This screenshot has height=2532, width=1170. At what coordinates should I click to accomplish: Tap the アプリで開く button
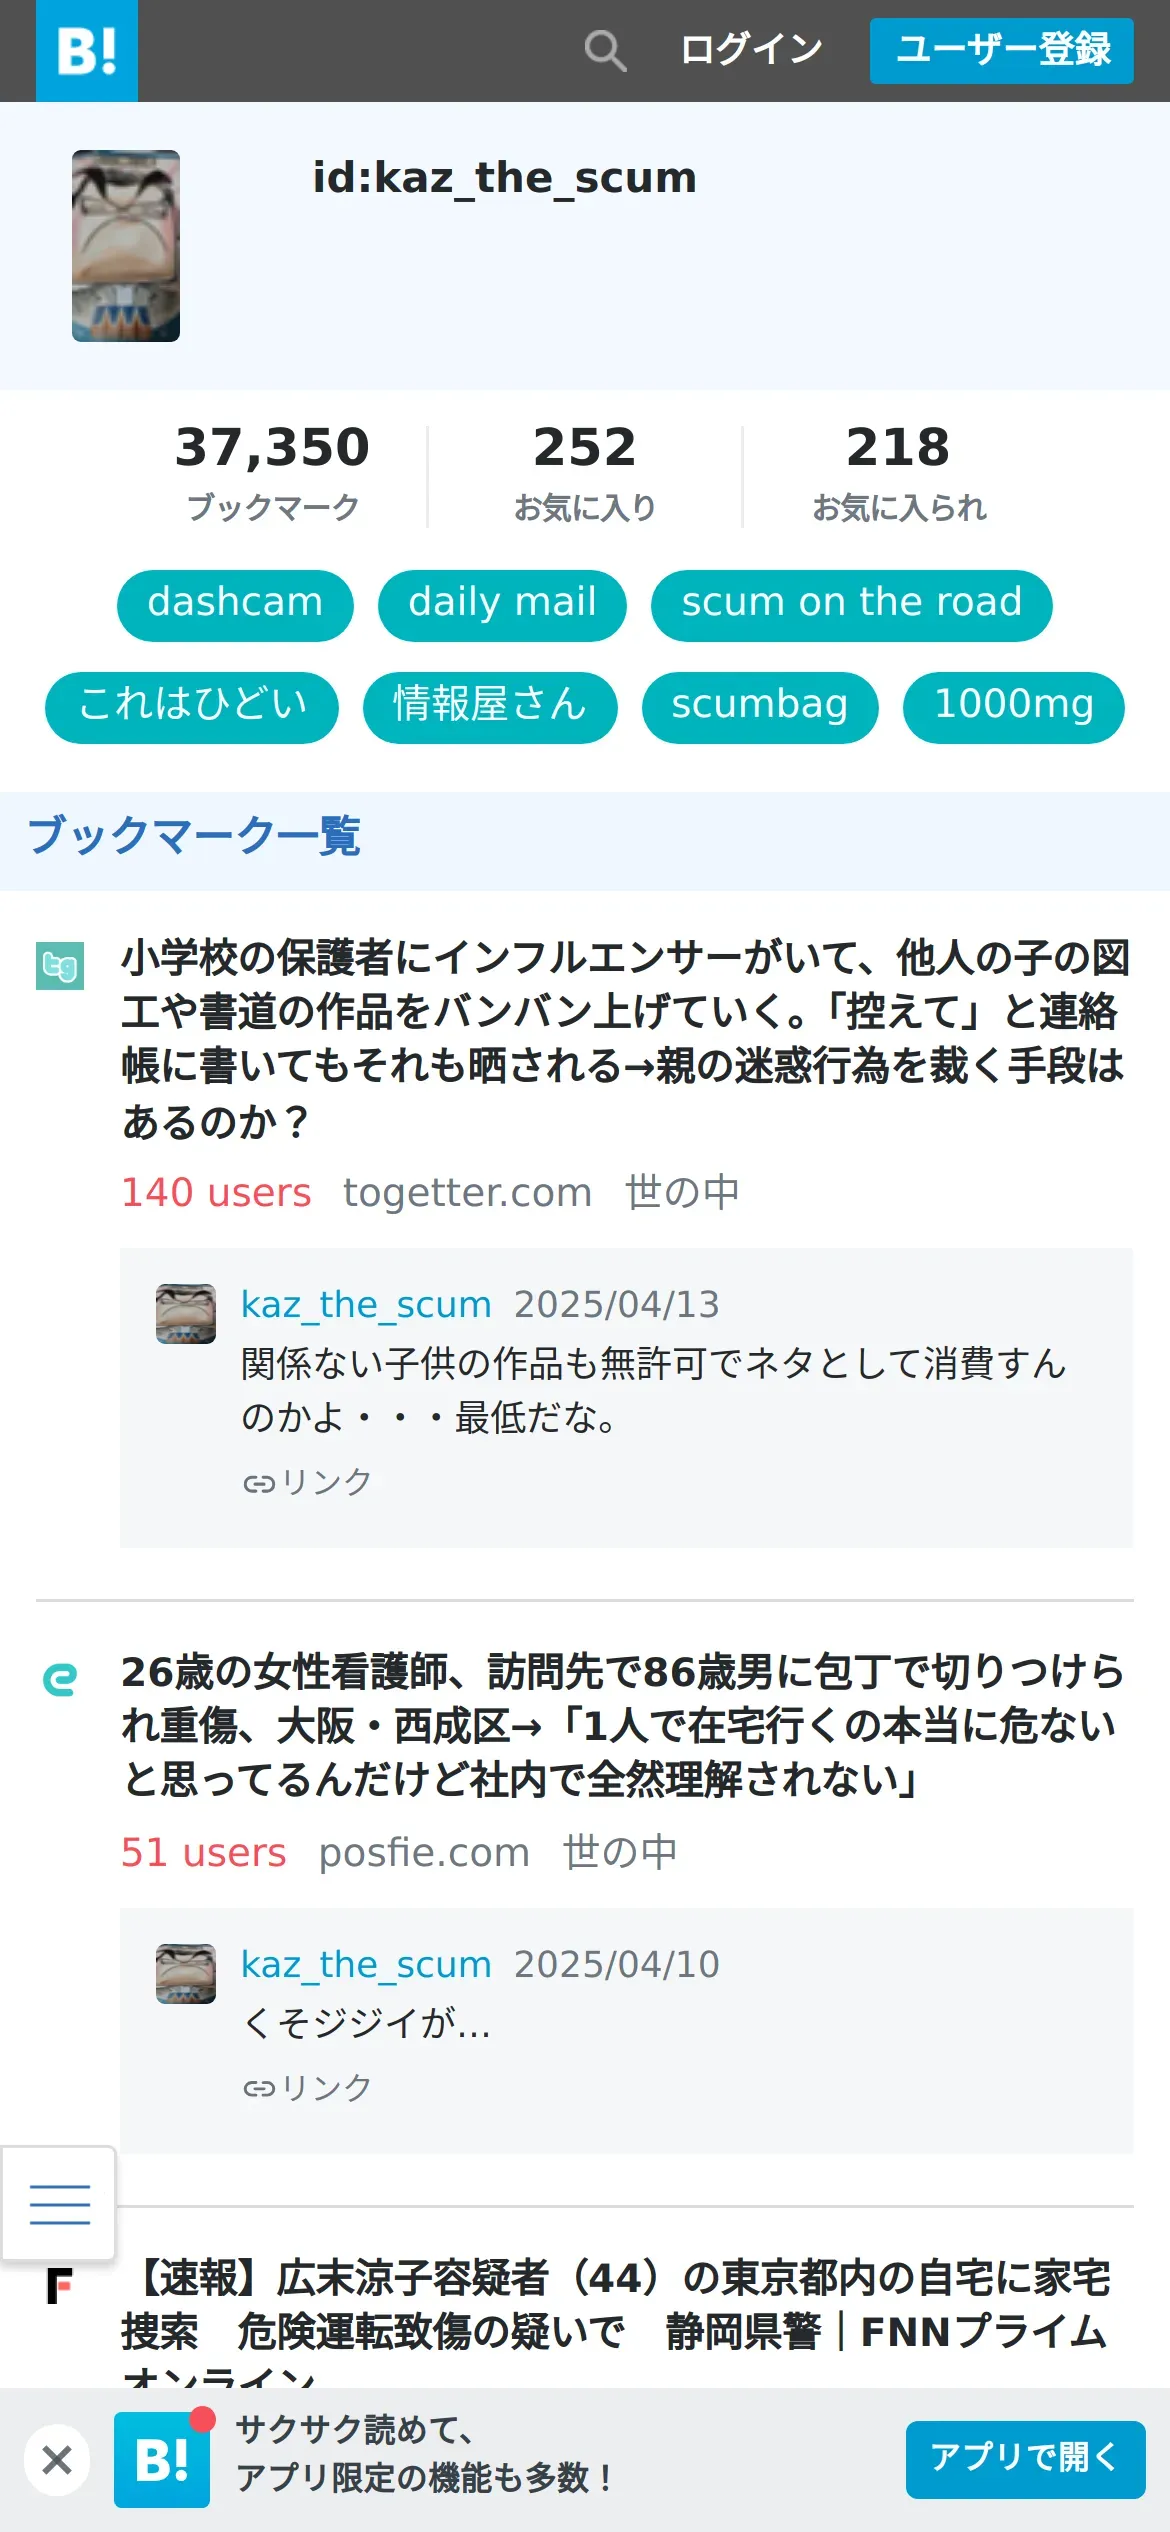(1026, 2459)
